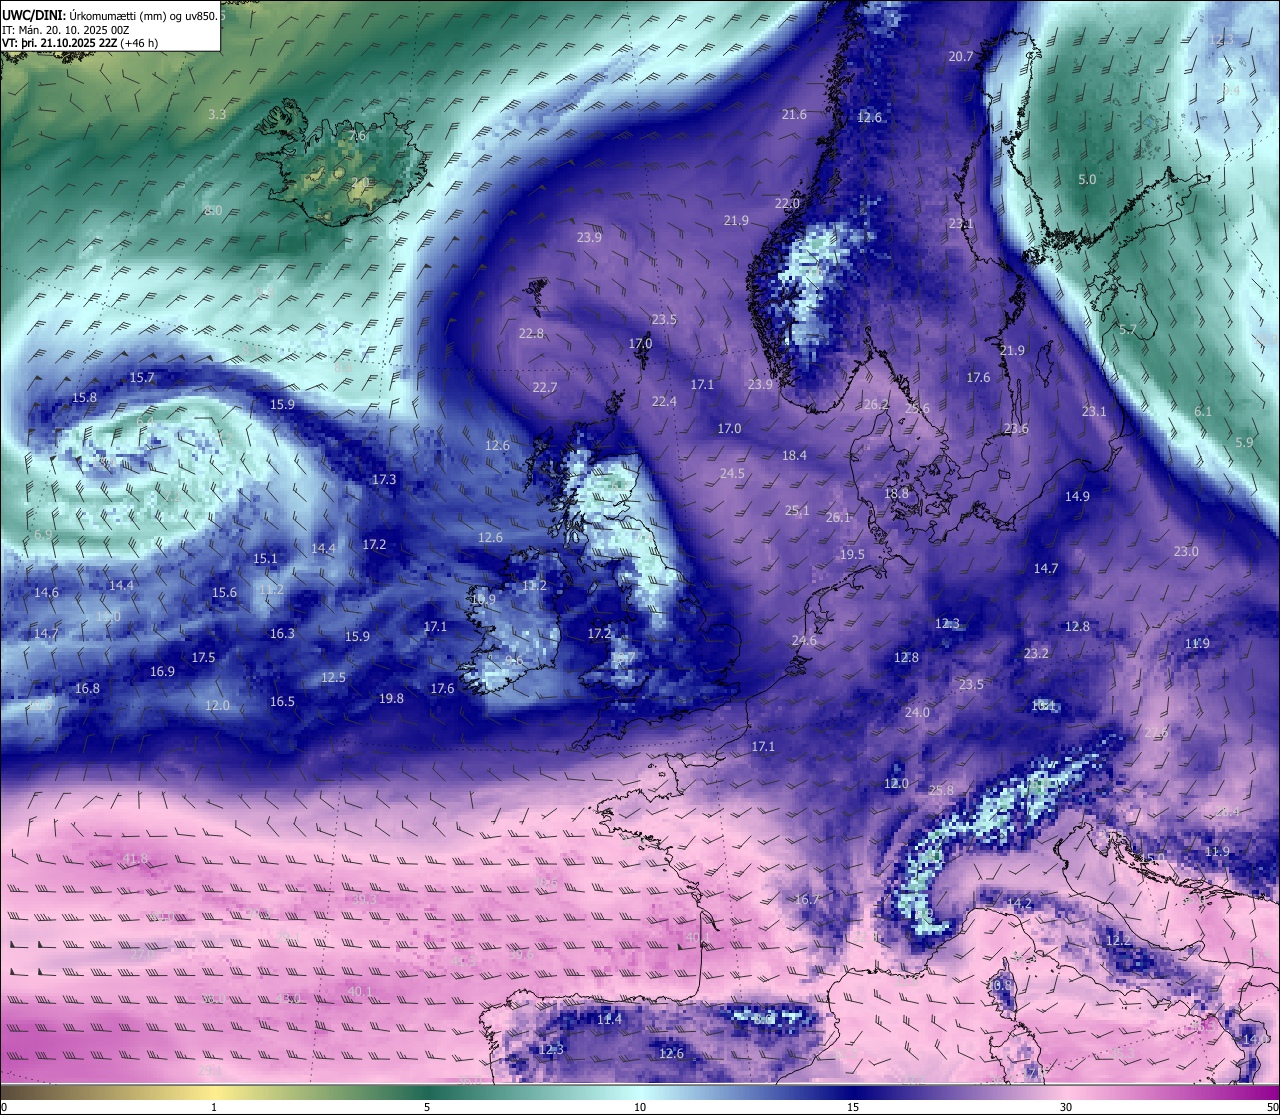Click the value 15.1 on the map
Viewport: 1280px width, 1115px height.
click(265, 558)
